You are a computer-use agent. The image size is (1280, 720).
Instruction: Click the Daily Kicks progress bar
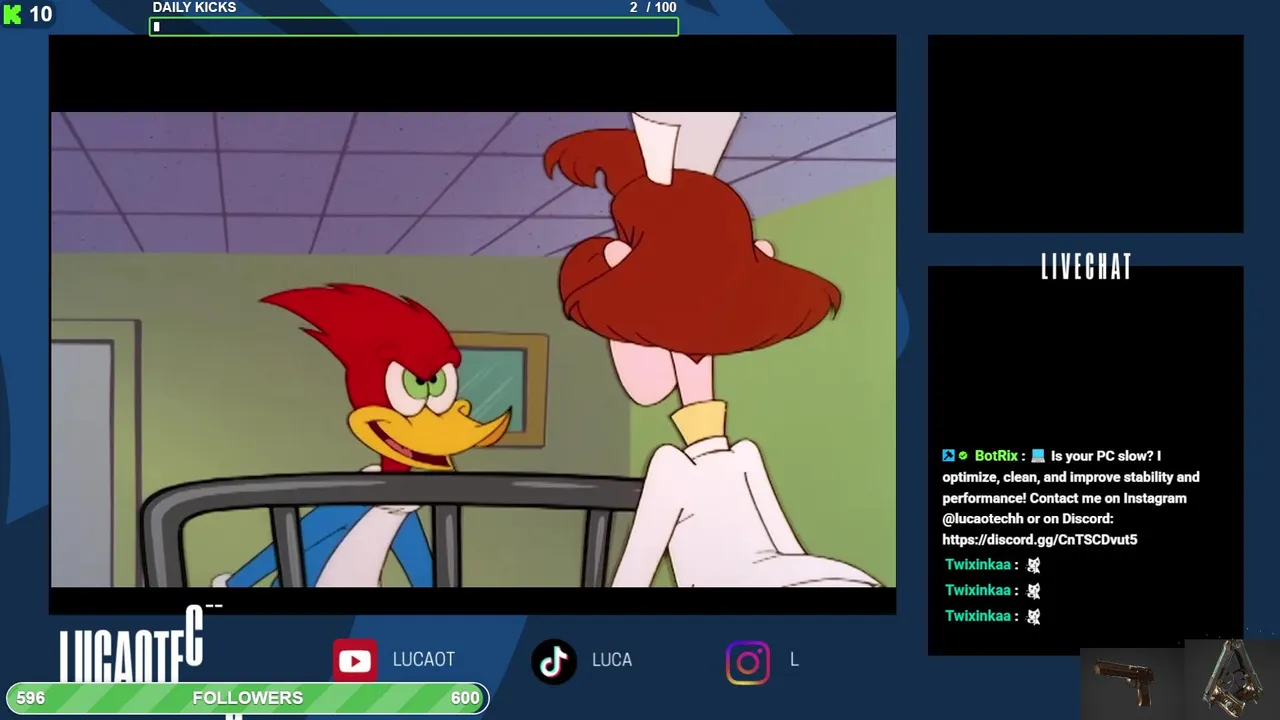414,27
